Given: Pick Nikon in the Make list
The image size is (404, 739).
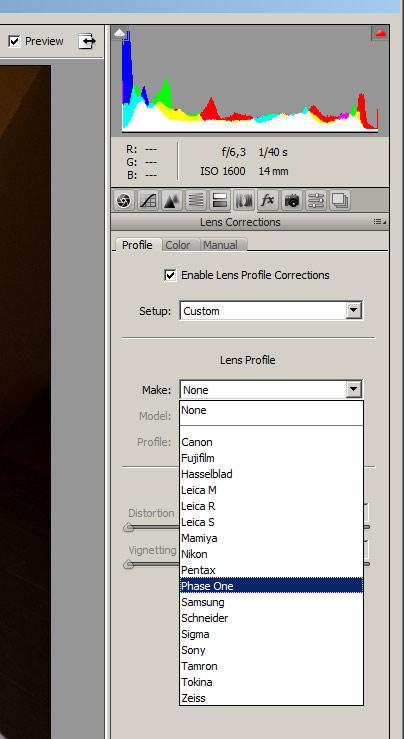Looking at the screenshot, I should pos(271,554).
